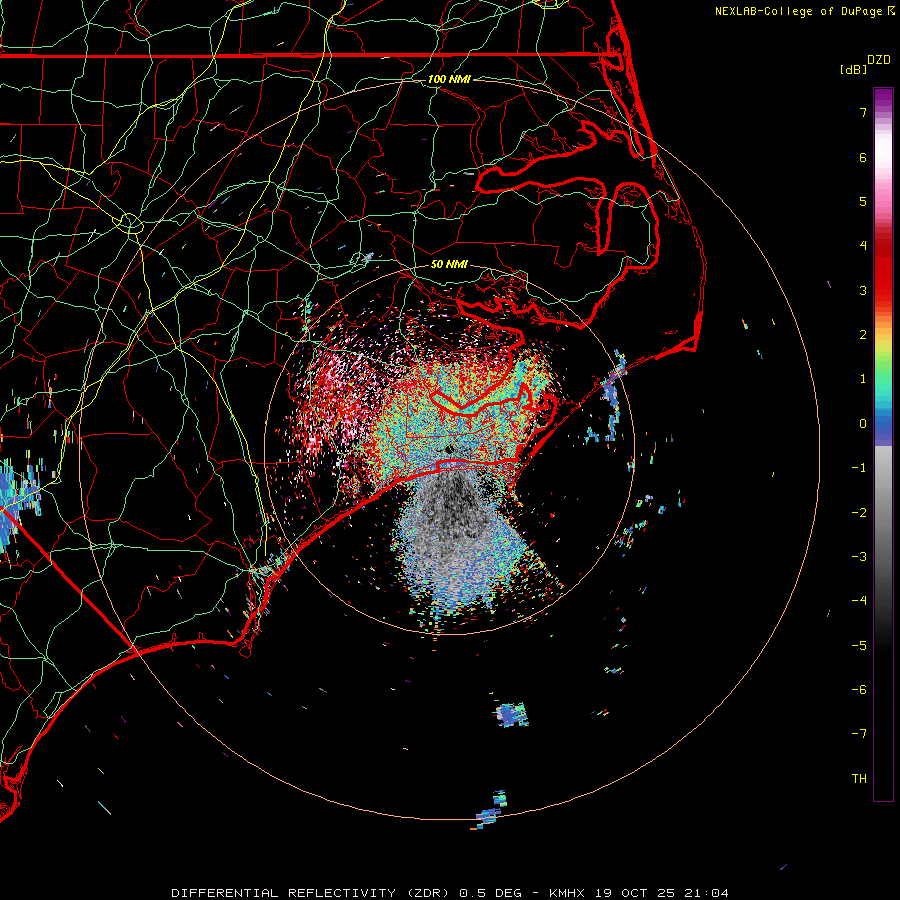Click the 5 value on color scale
900x900 pixels.
[863, 201]
